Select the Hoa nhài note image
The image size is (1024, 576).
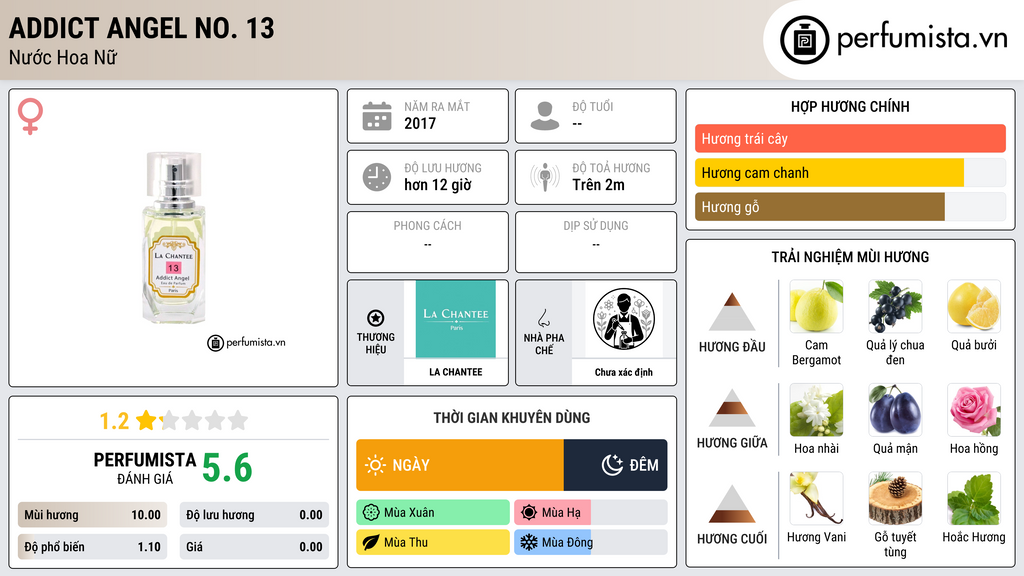(x=816, y=410)
